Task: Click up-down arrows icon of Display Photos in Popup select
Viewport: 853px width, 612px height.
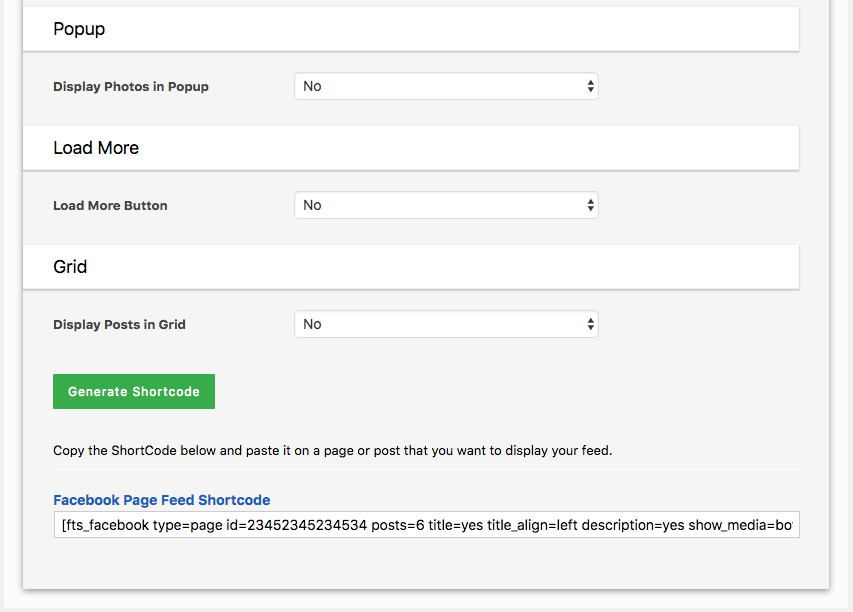Action: pos(590,86)
